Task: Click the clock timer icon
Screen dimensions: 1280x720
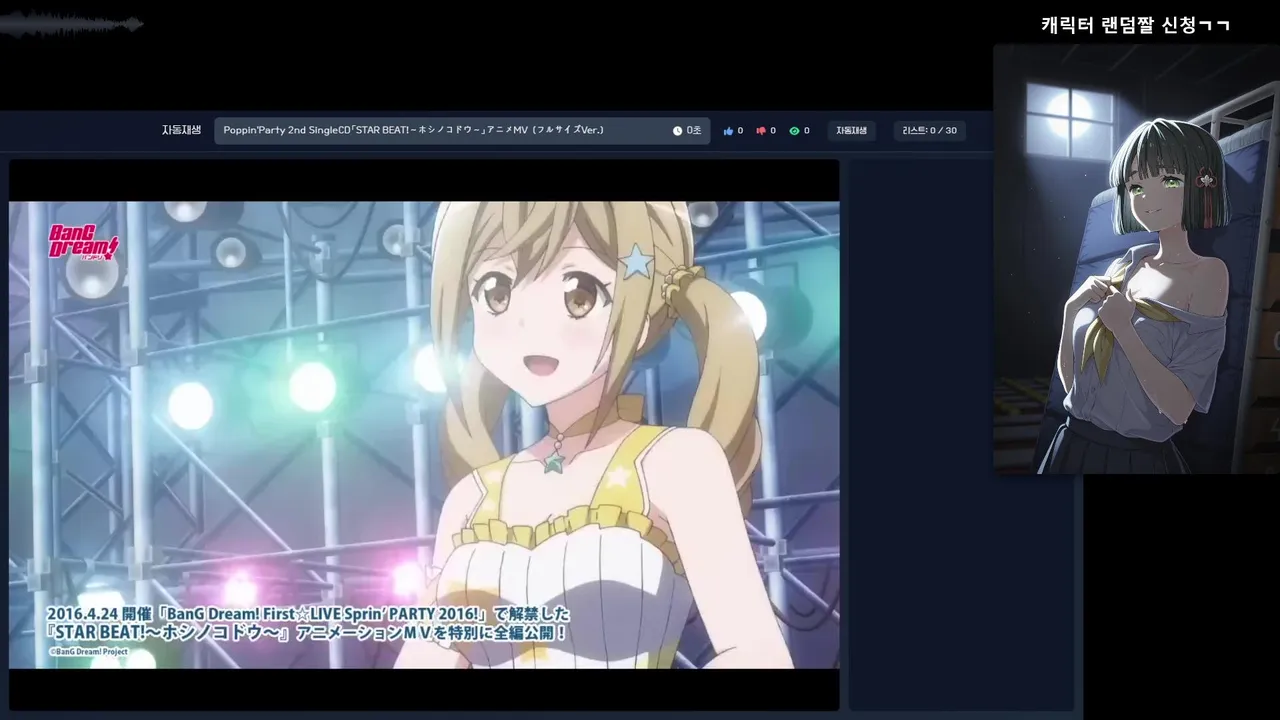Action: click(677, 131)
